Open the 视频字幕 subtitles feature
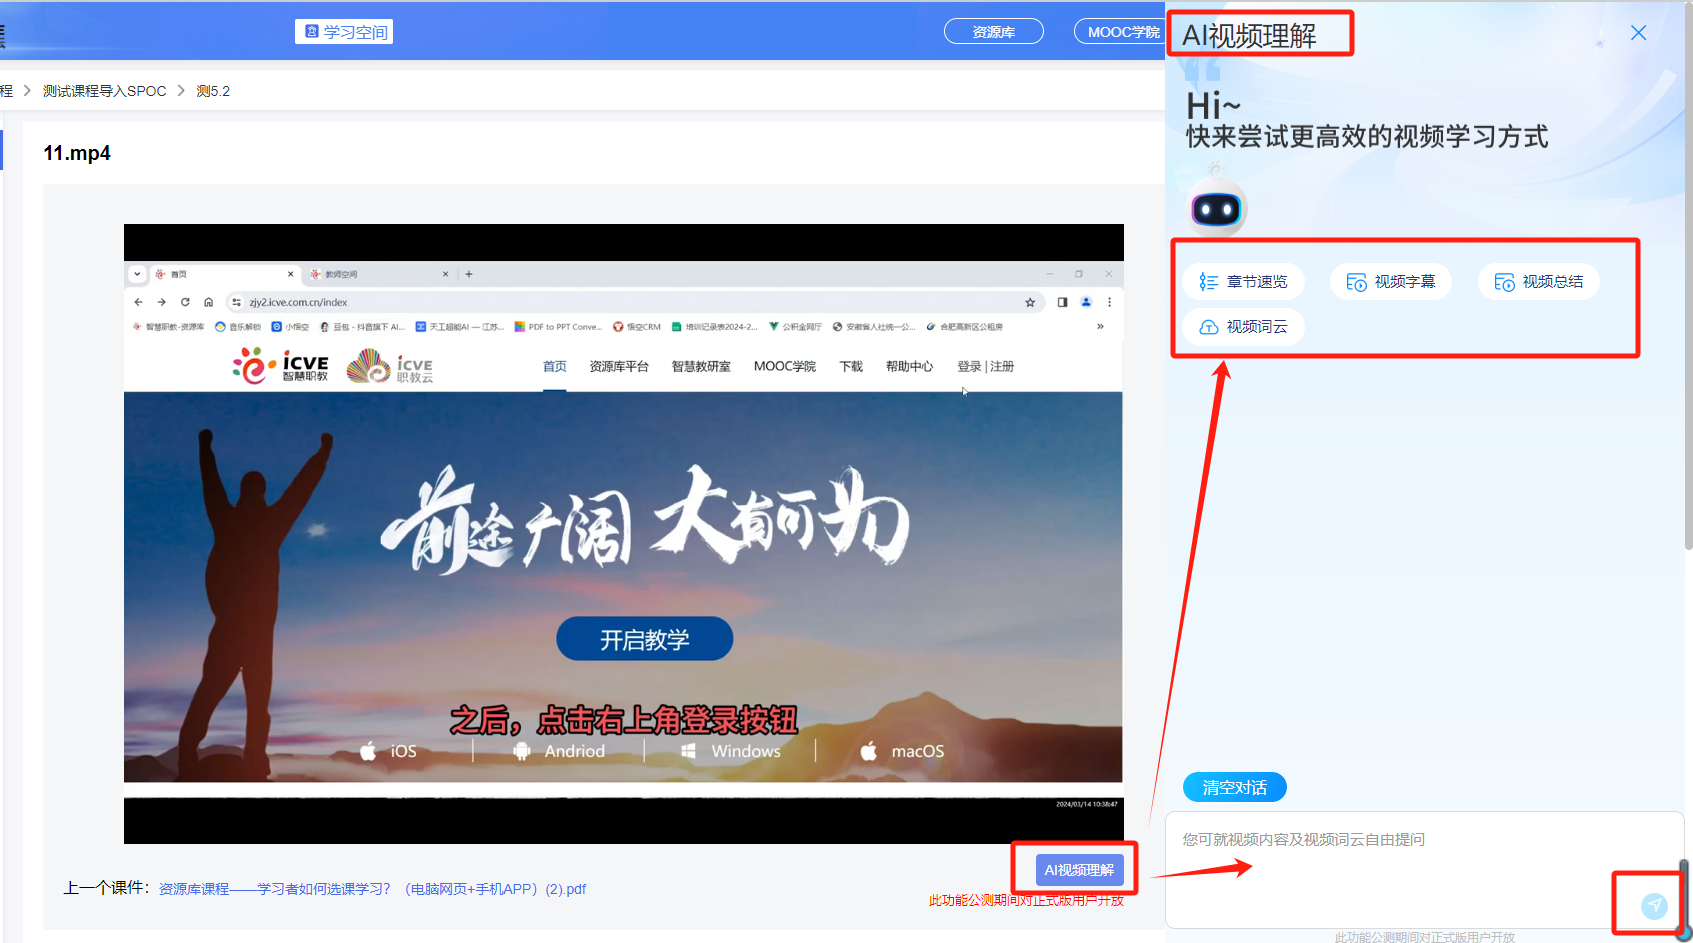 pyautogui.click(x=1391, y=281)
